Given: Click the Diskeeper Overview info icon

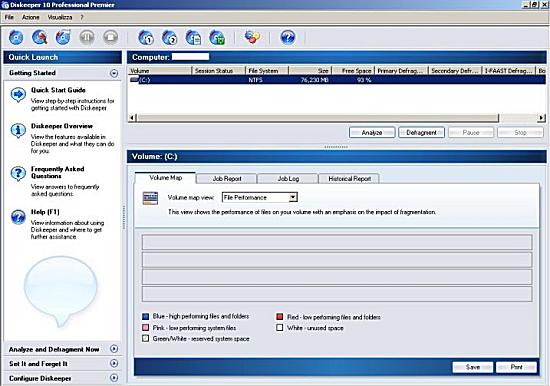Looking at the screenshot, I should pyautogui.click(x=18, y=131).
